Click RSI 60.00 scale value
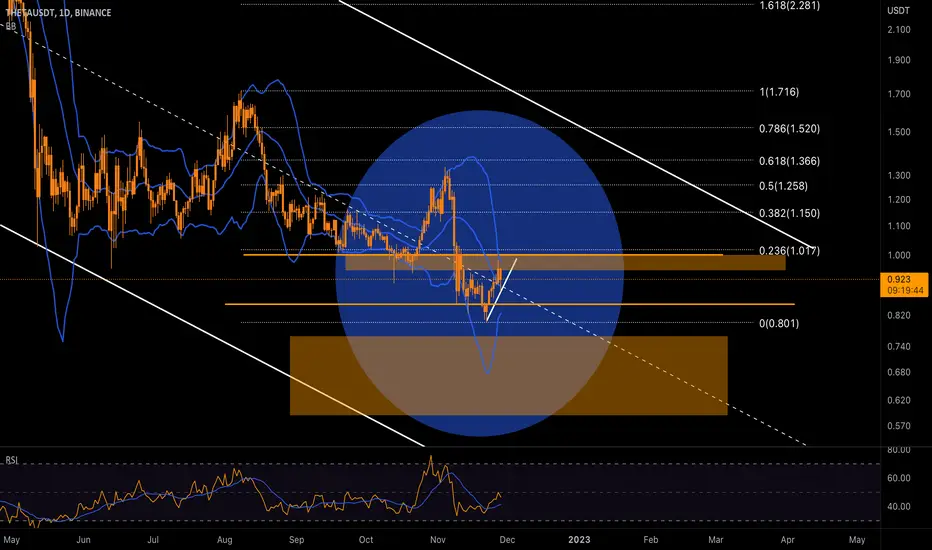The height and width of the screenshot is (550, 932). click(x=899, y=478)
